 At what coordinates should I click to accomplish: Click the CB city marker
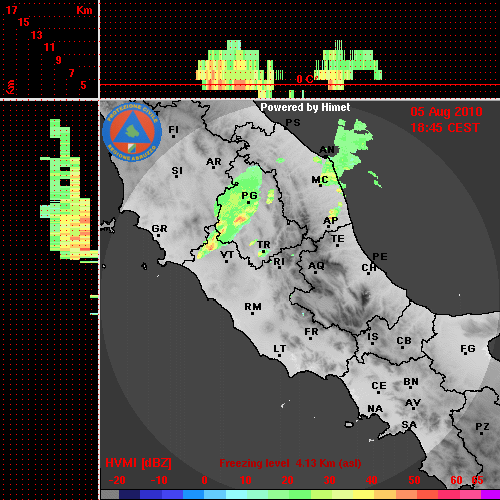pos(403,348)
